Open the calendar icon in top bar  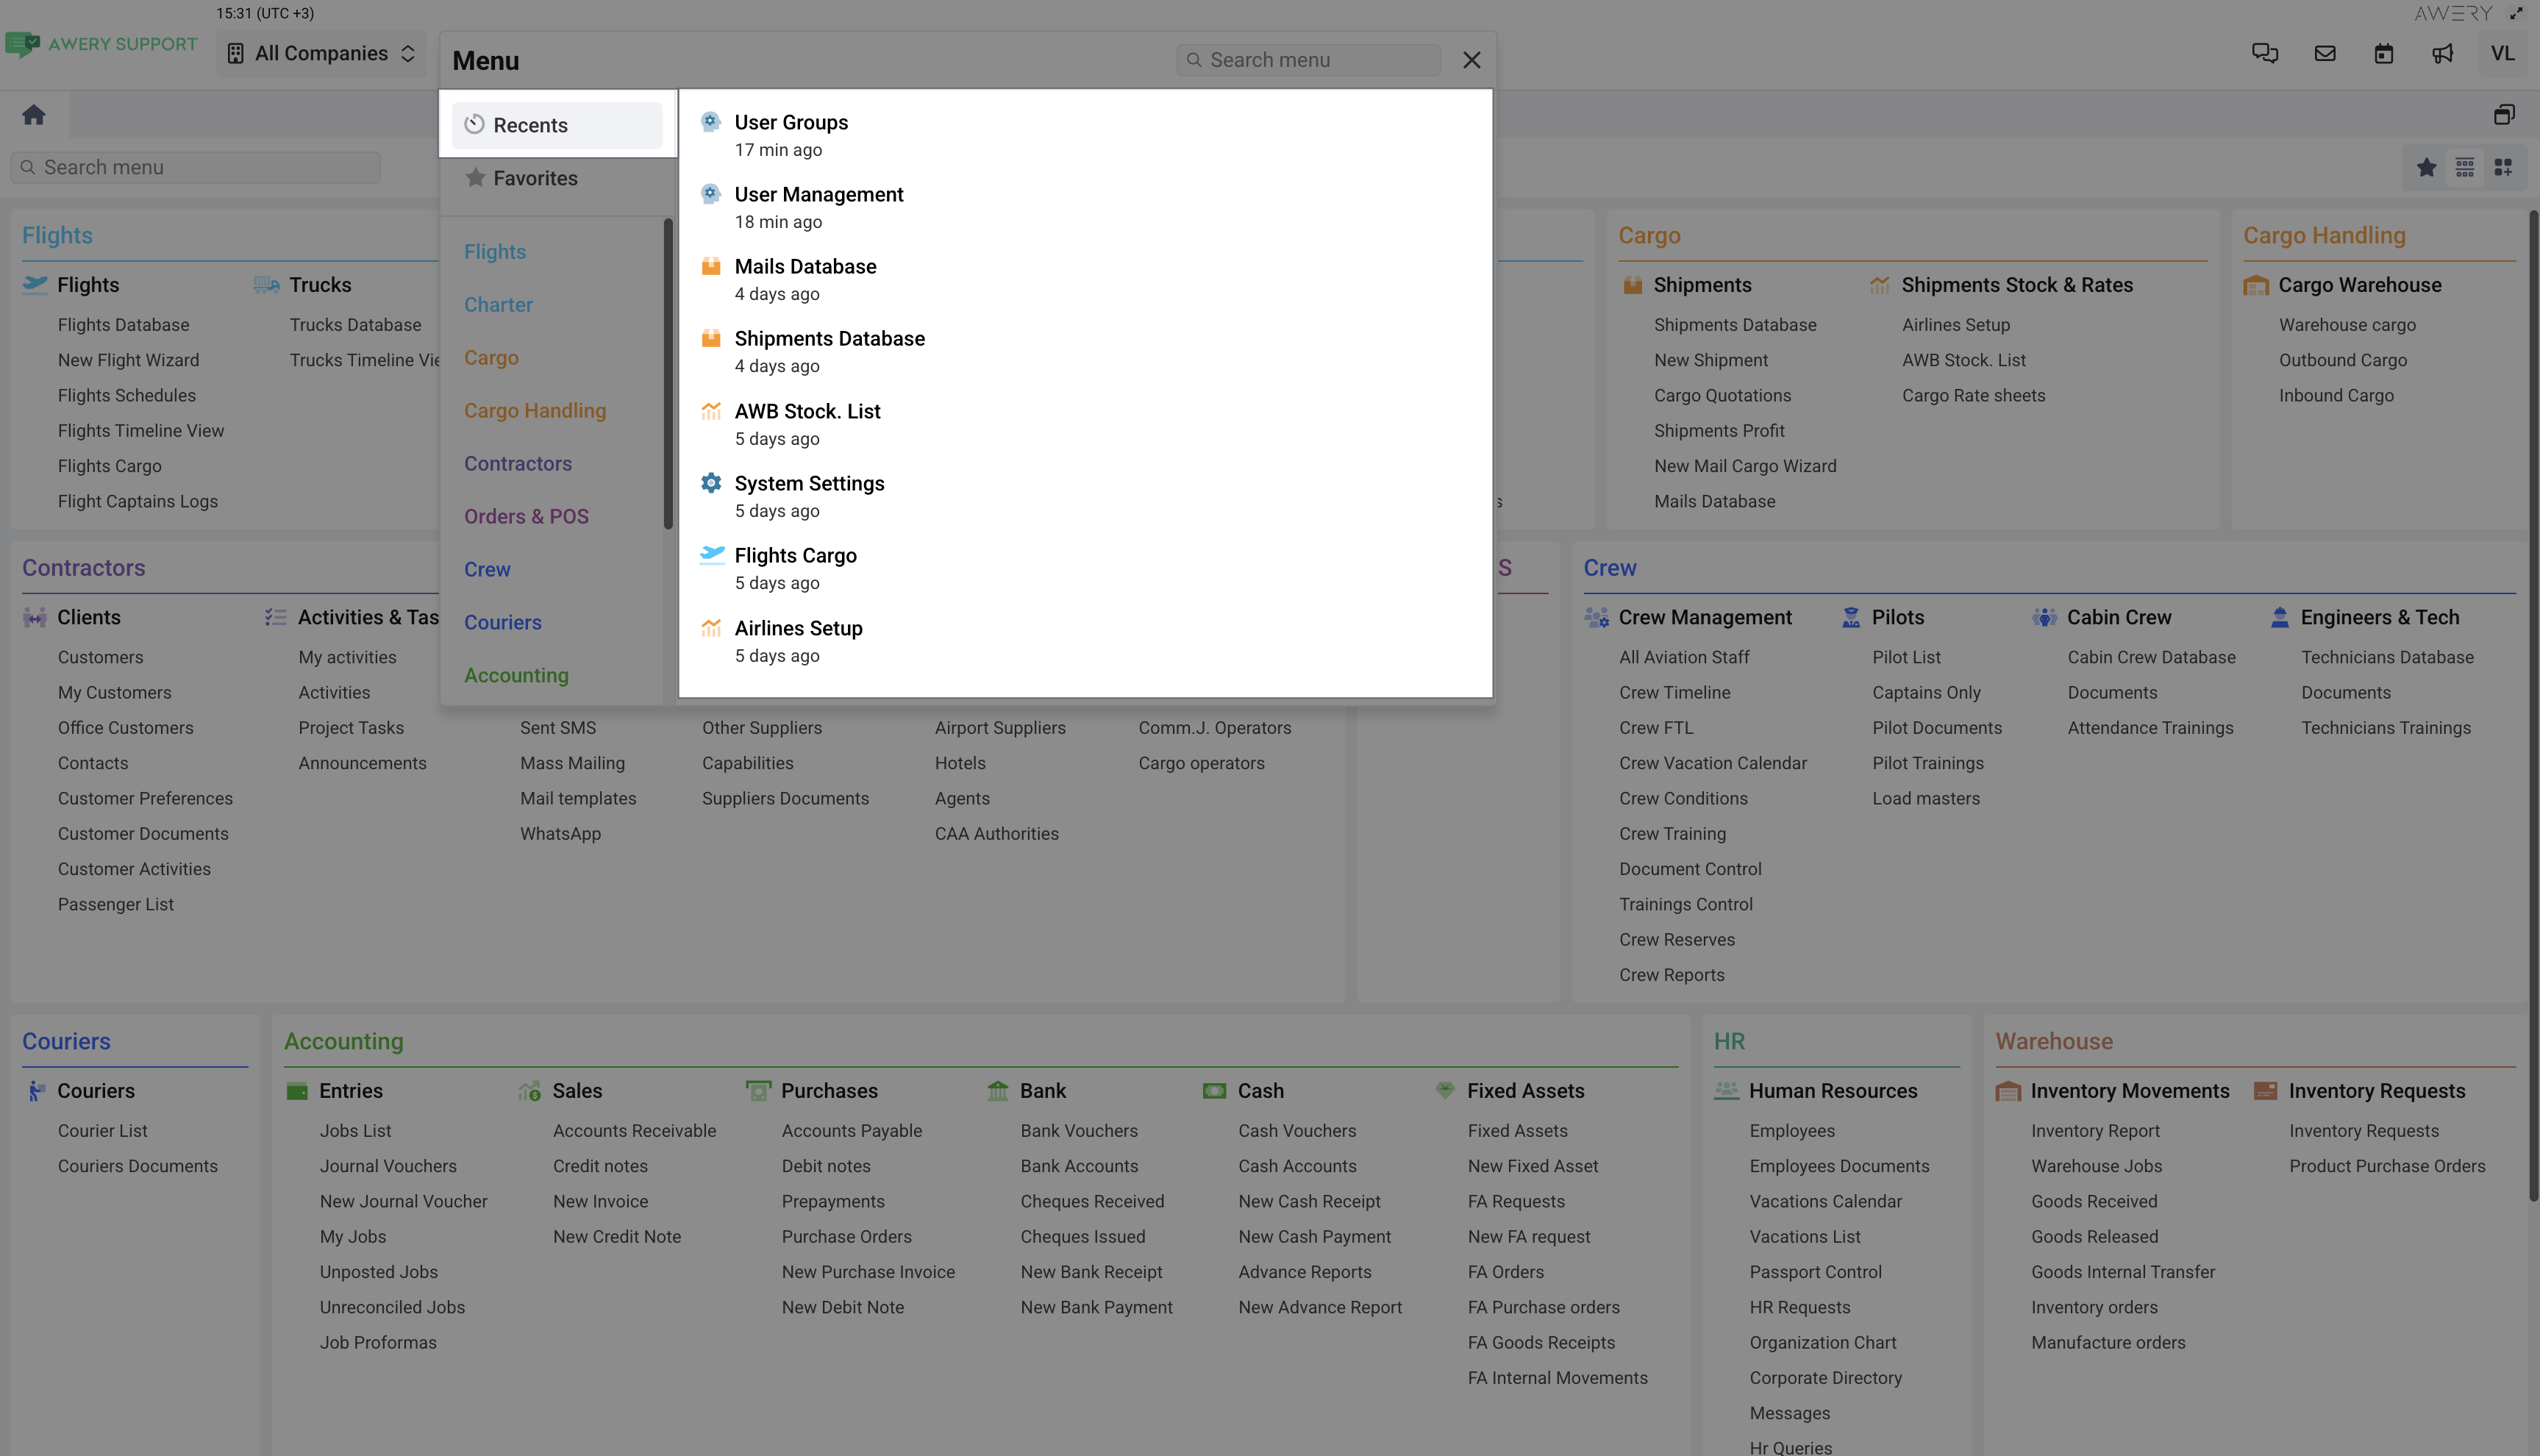pyautogui.click(x=2383, y=54)
